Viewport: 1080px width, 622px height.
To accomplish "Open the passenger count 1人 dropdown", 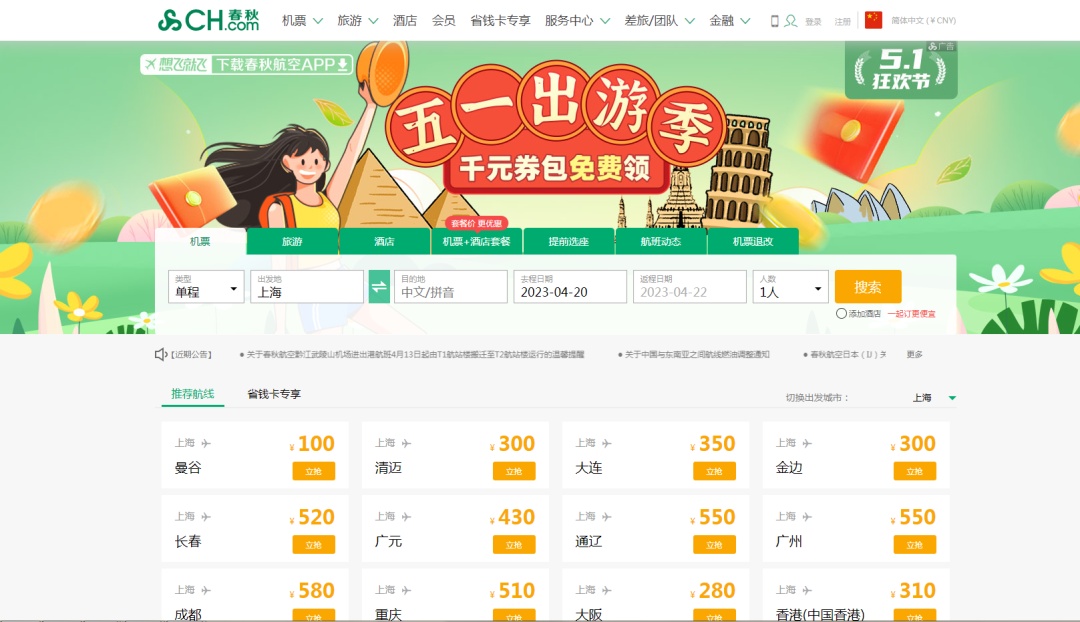I will [x=791, y=287].
